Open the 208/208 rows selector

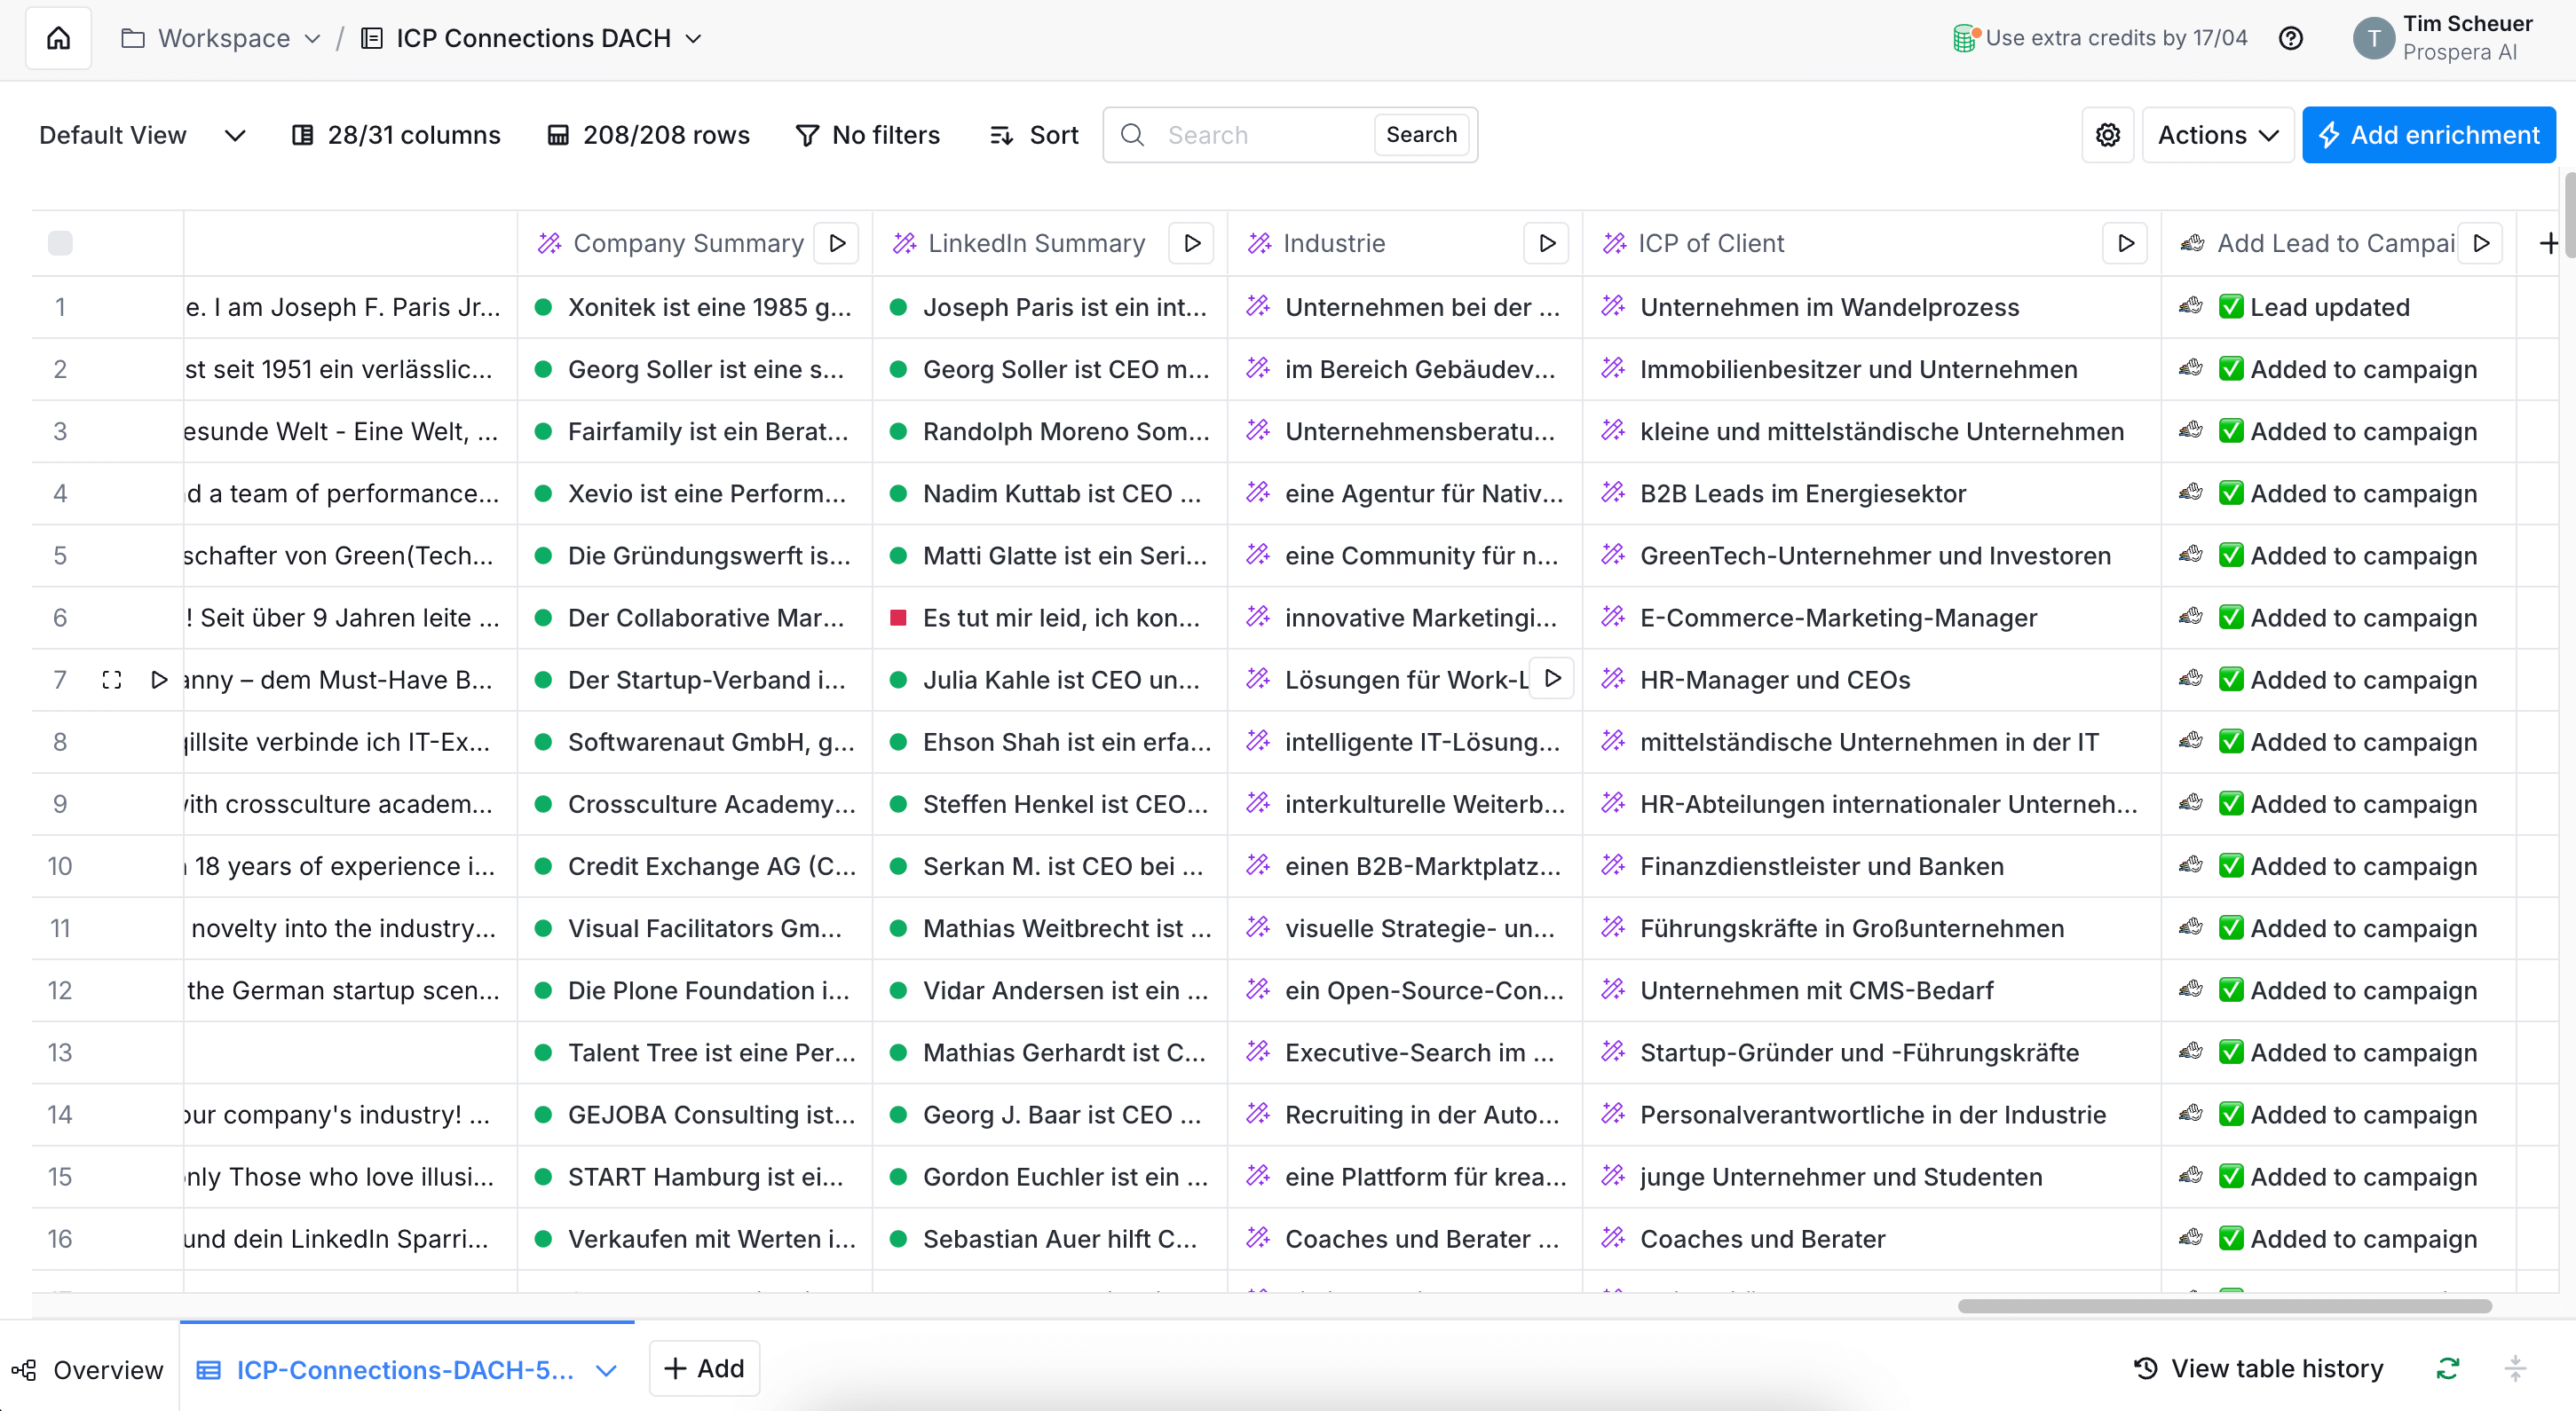648,135
